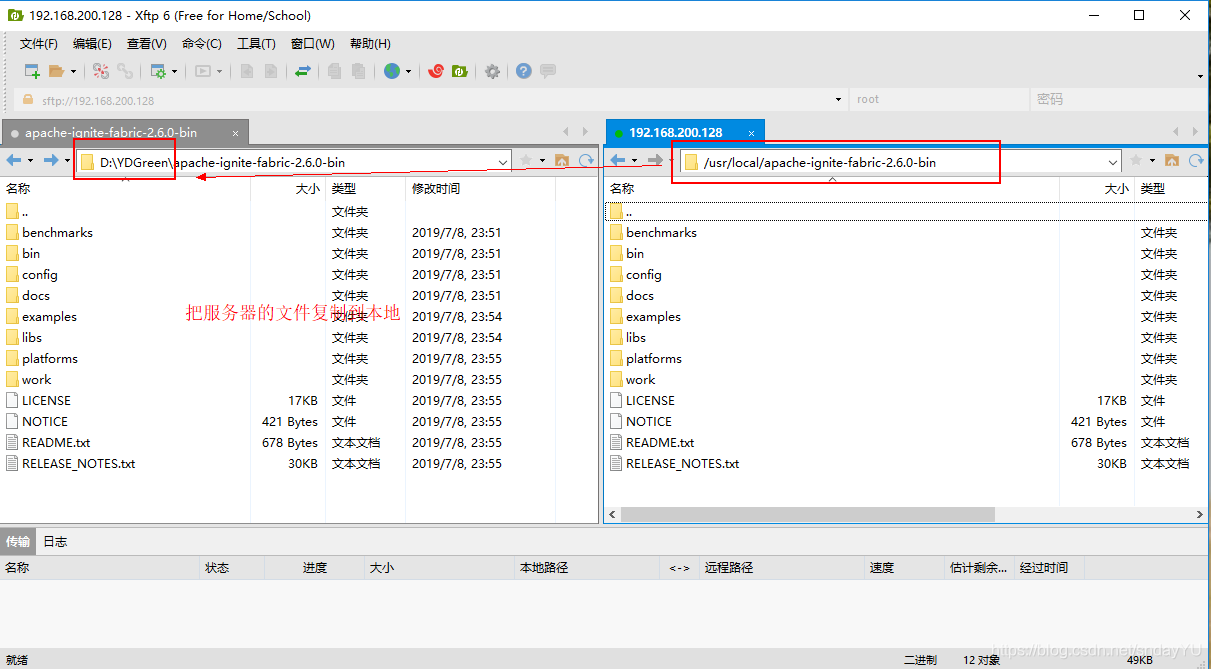Open the 窗口(W) menu
Screen dimensions: 1211x669
coord(313,44)
